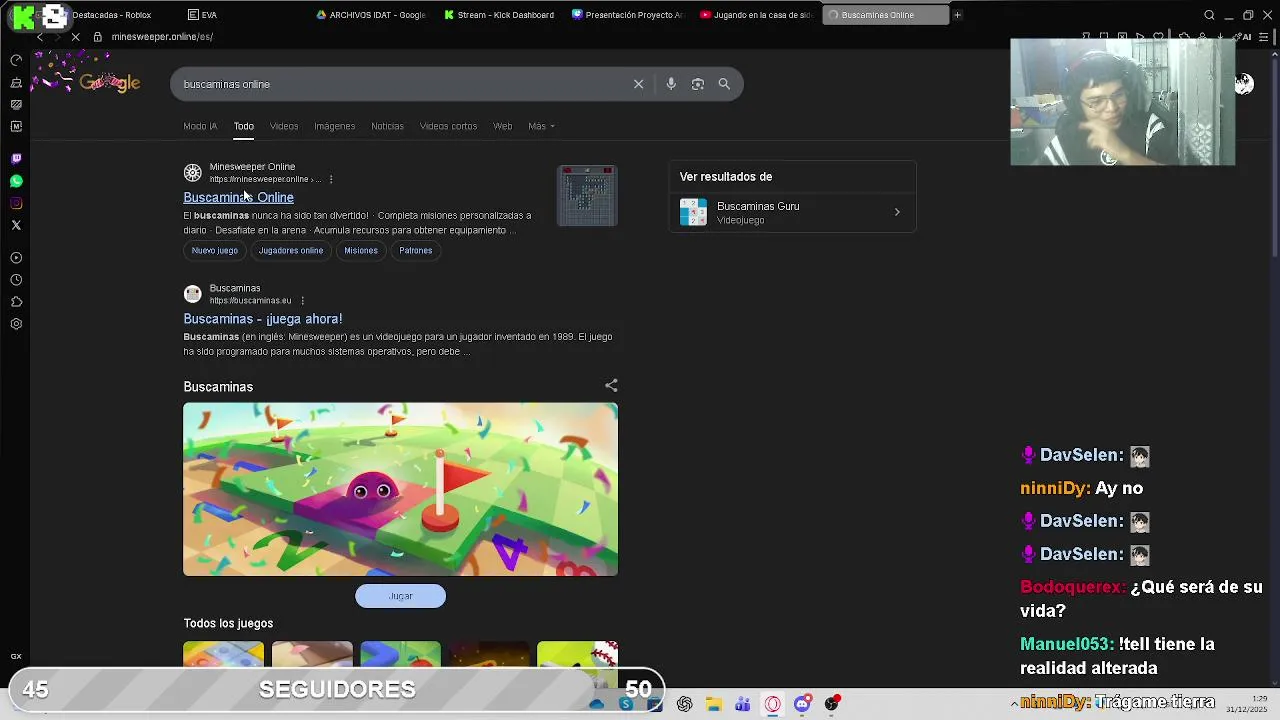
Task: Click the magnifier search submit icon
Action: pos(724,84)
